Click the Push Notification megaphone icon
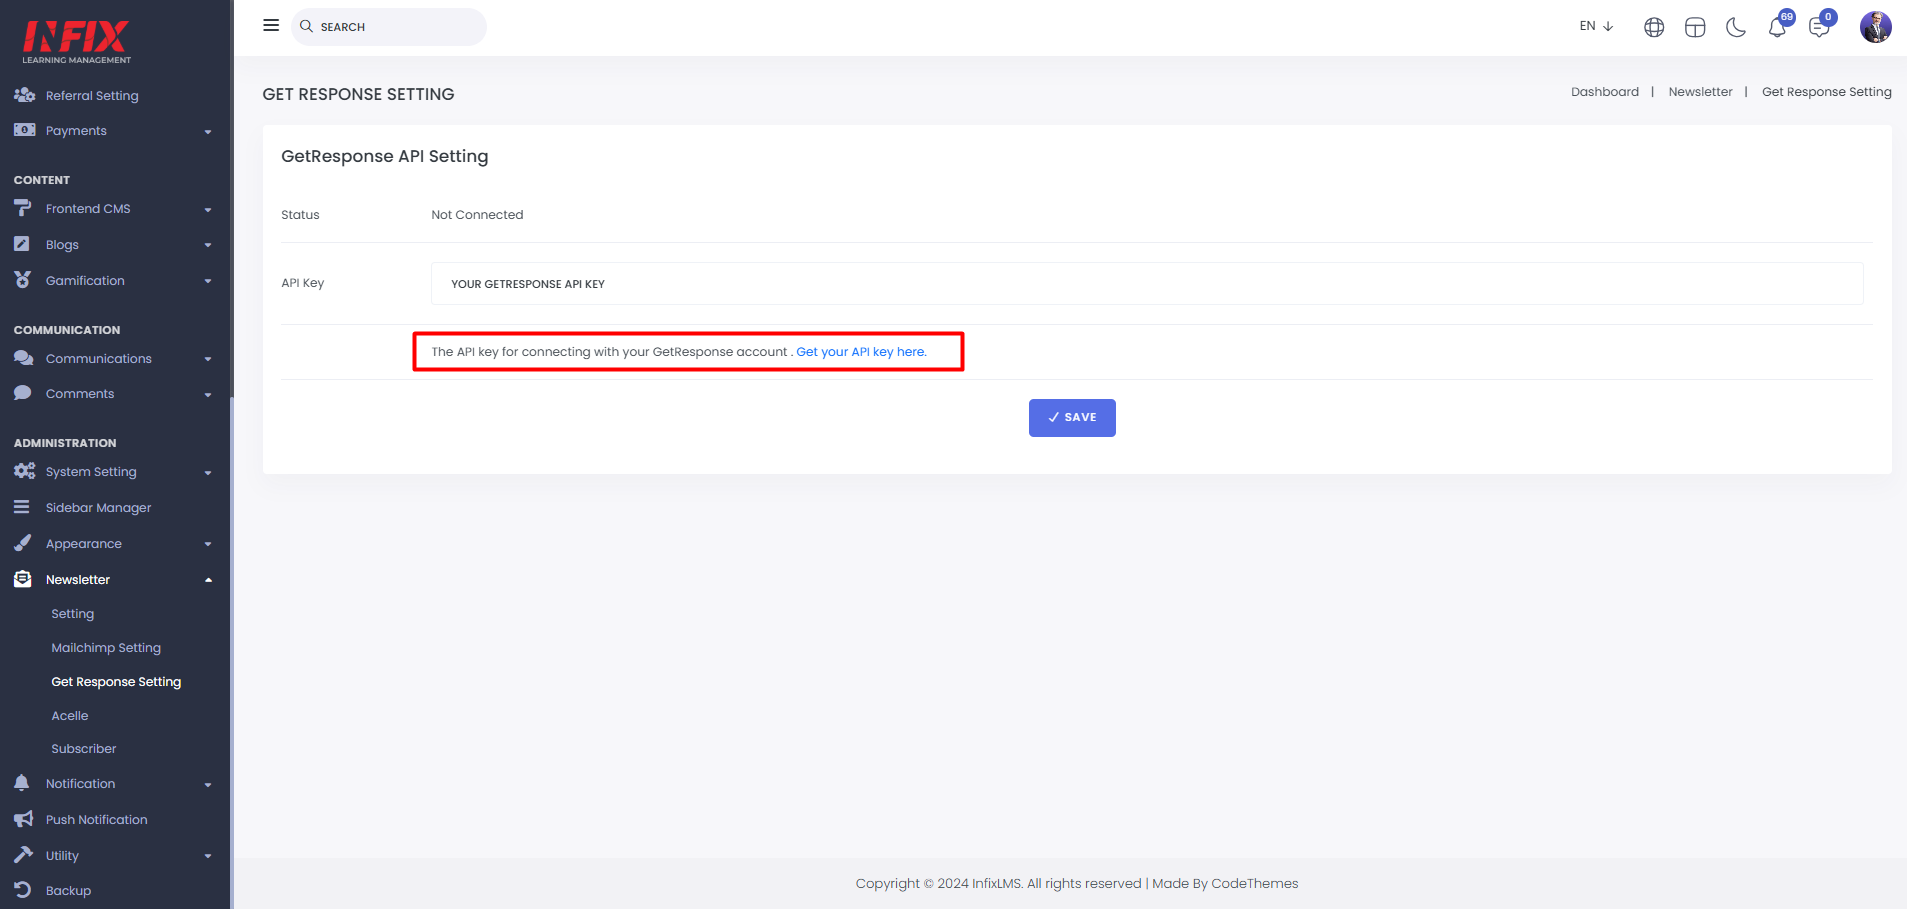 pos(23,819)
